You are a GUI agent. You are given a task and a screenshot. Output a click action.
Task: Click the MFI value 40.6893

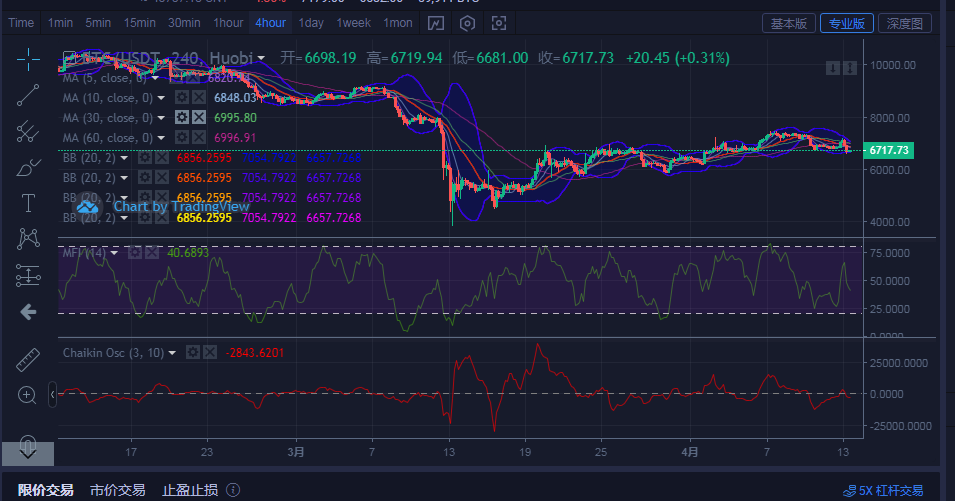[188, 253]
